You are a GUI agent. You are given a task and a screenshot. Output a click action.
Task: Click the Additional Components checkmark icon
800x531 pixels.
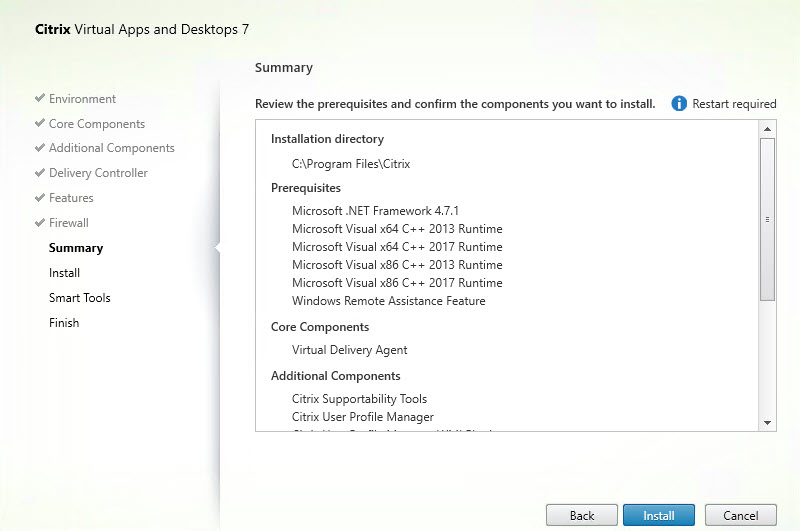[x=40, y=148]
